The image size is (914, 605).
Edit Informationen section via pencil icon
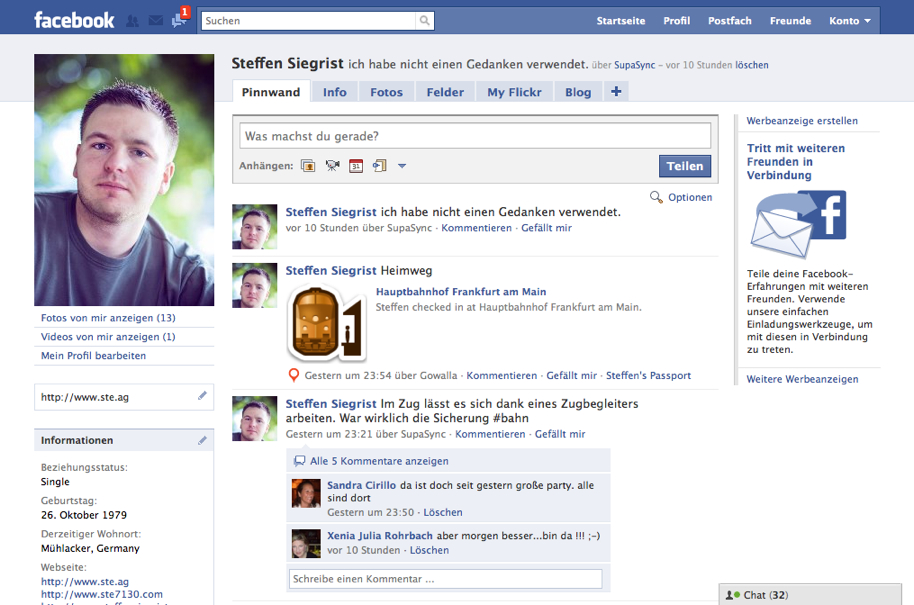pyautogui.click(x=202, y=440)
